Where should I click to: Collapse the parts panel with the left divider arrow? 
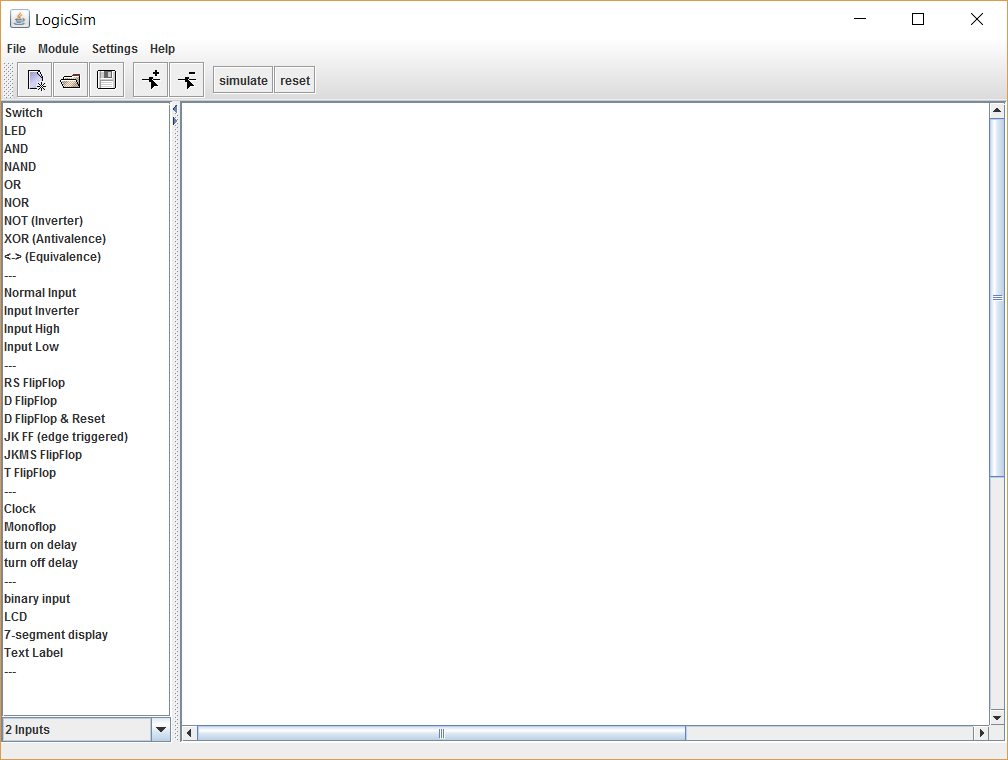point(175,108)
